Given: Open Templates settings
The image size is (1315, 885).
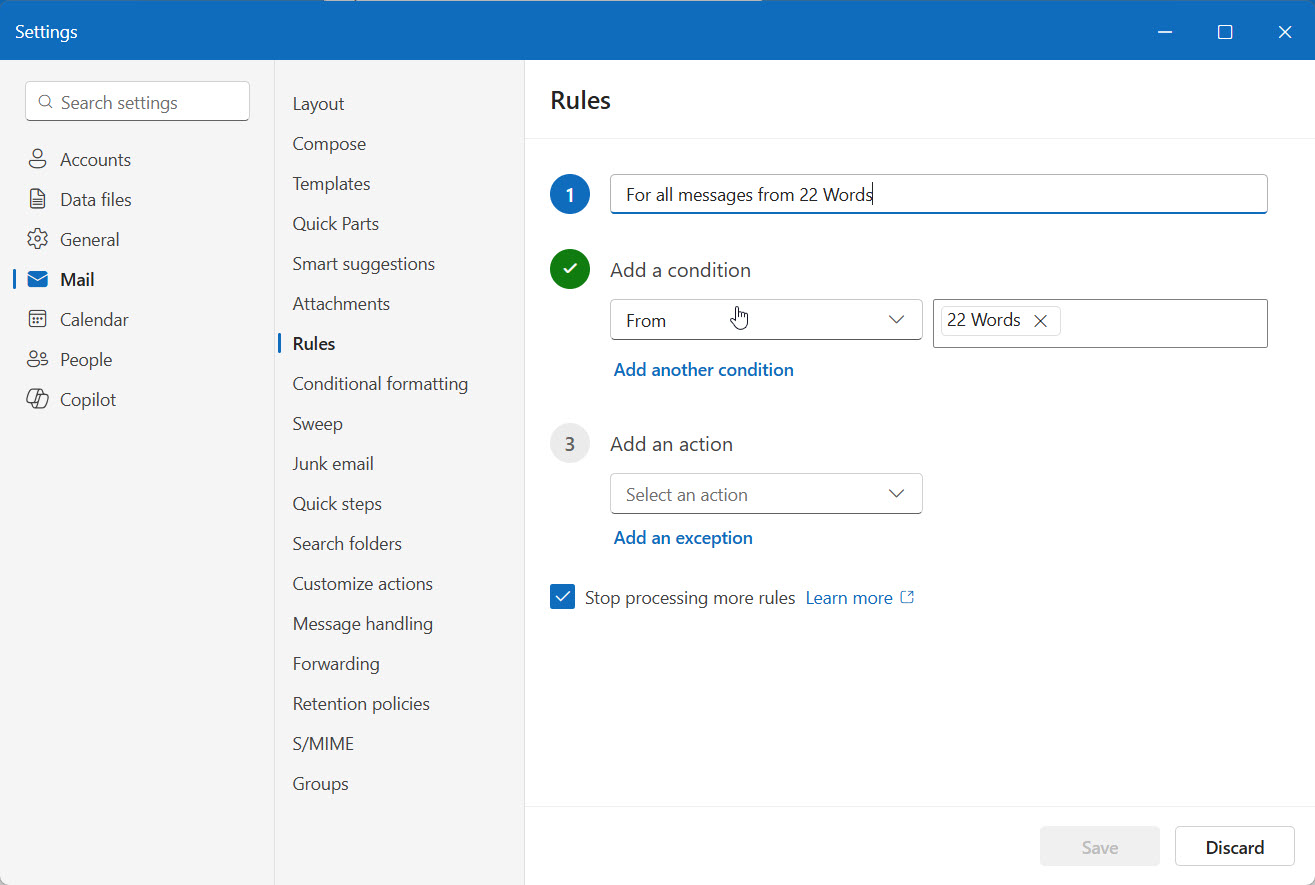Looking at the screenshot, I should (x=331, y=184).
